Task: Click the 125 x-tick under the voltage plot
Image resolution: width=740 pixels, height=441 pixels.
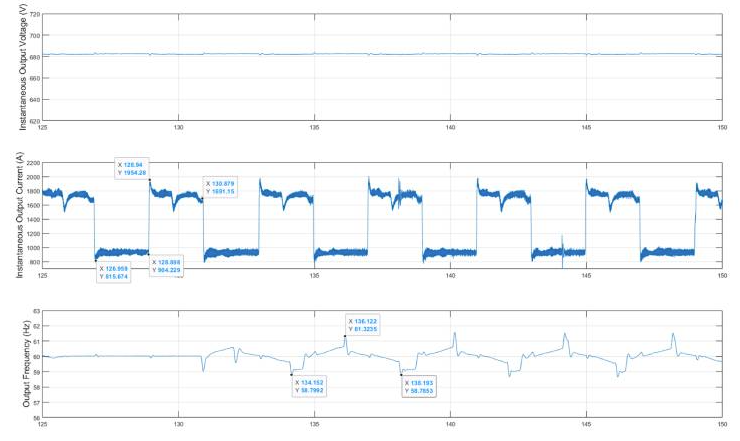Action: 43,128
